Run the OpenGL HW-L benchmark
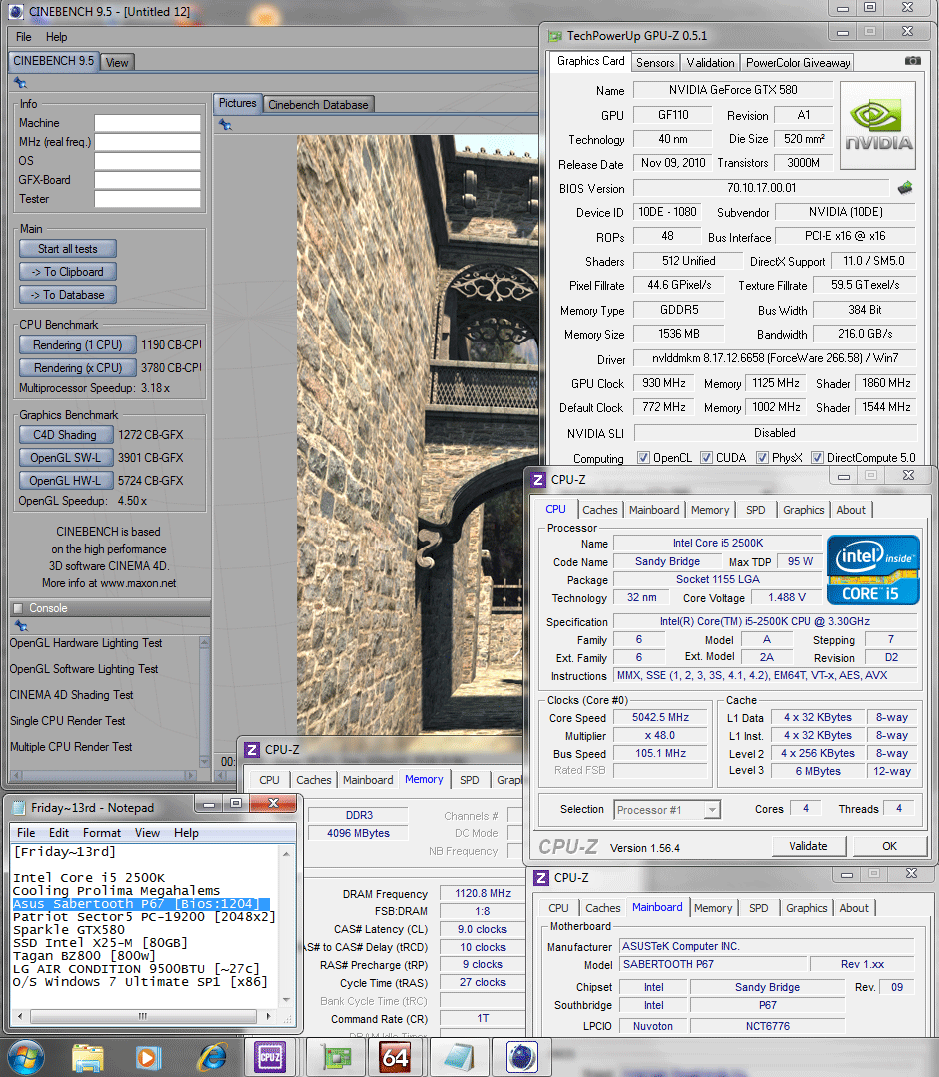Image resolution: width=939 pixels, height=1077 pixels. [65, 481]
